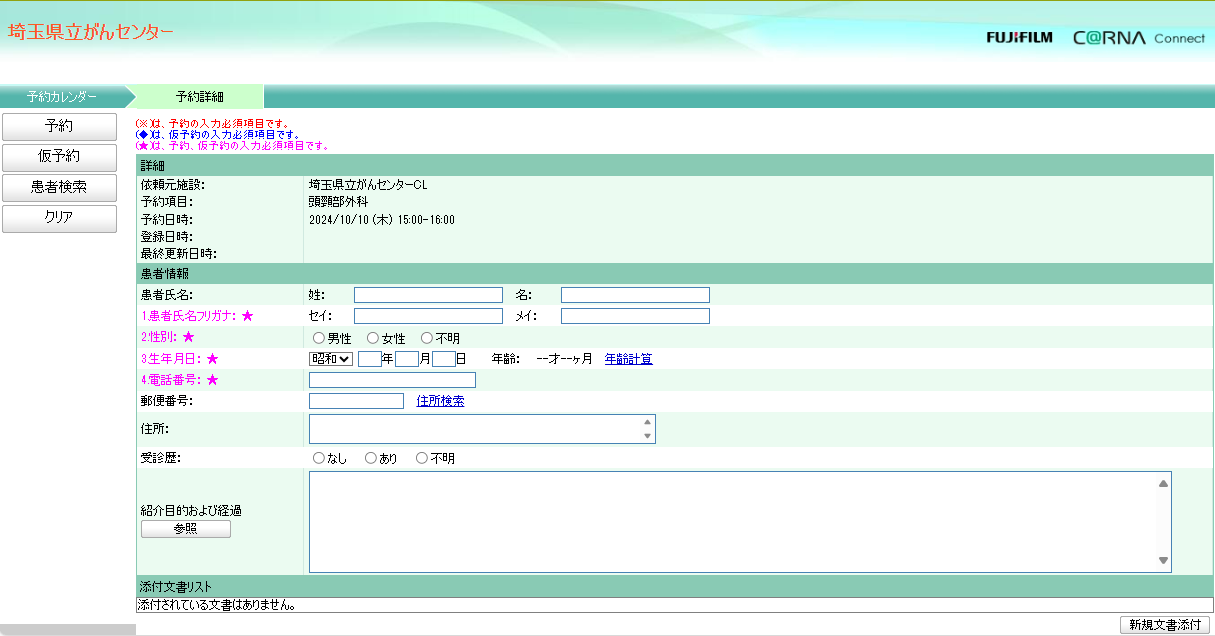1215x636 pixels.
Task: Click the 予約 button in sidebar
Action: (x=59, y=127)
